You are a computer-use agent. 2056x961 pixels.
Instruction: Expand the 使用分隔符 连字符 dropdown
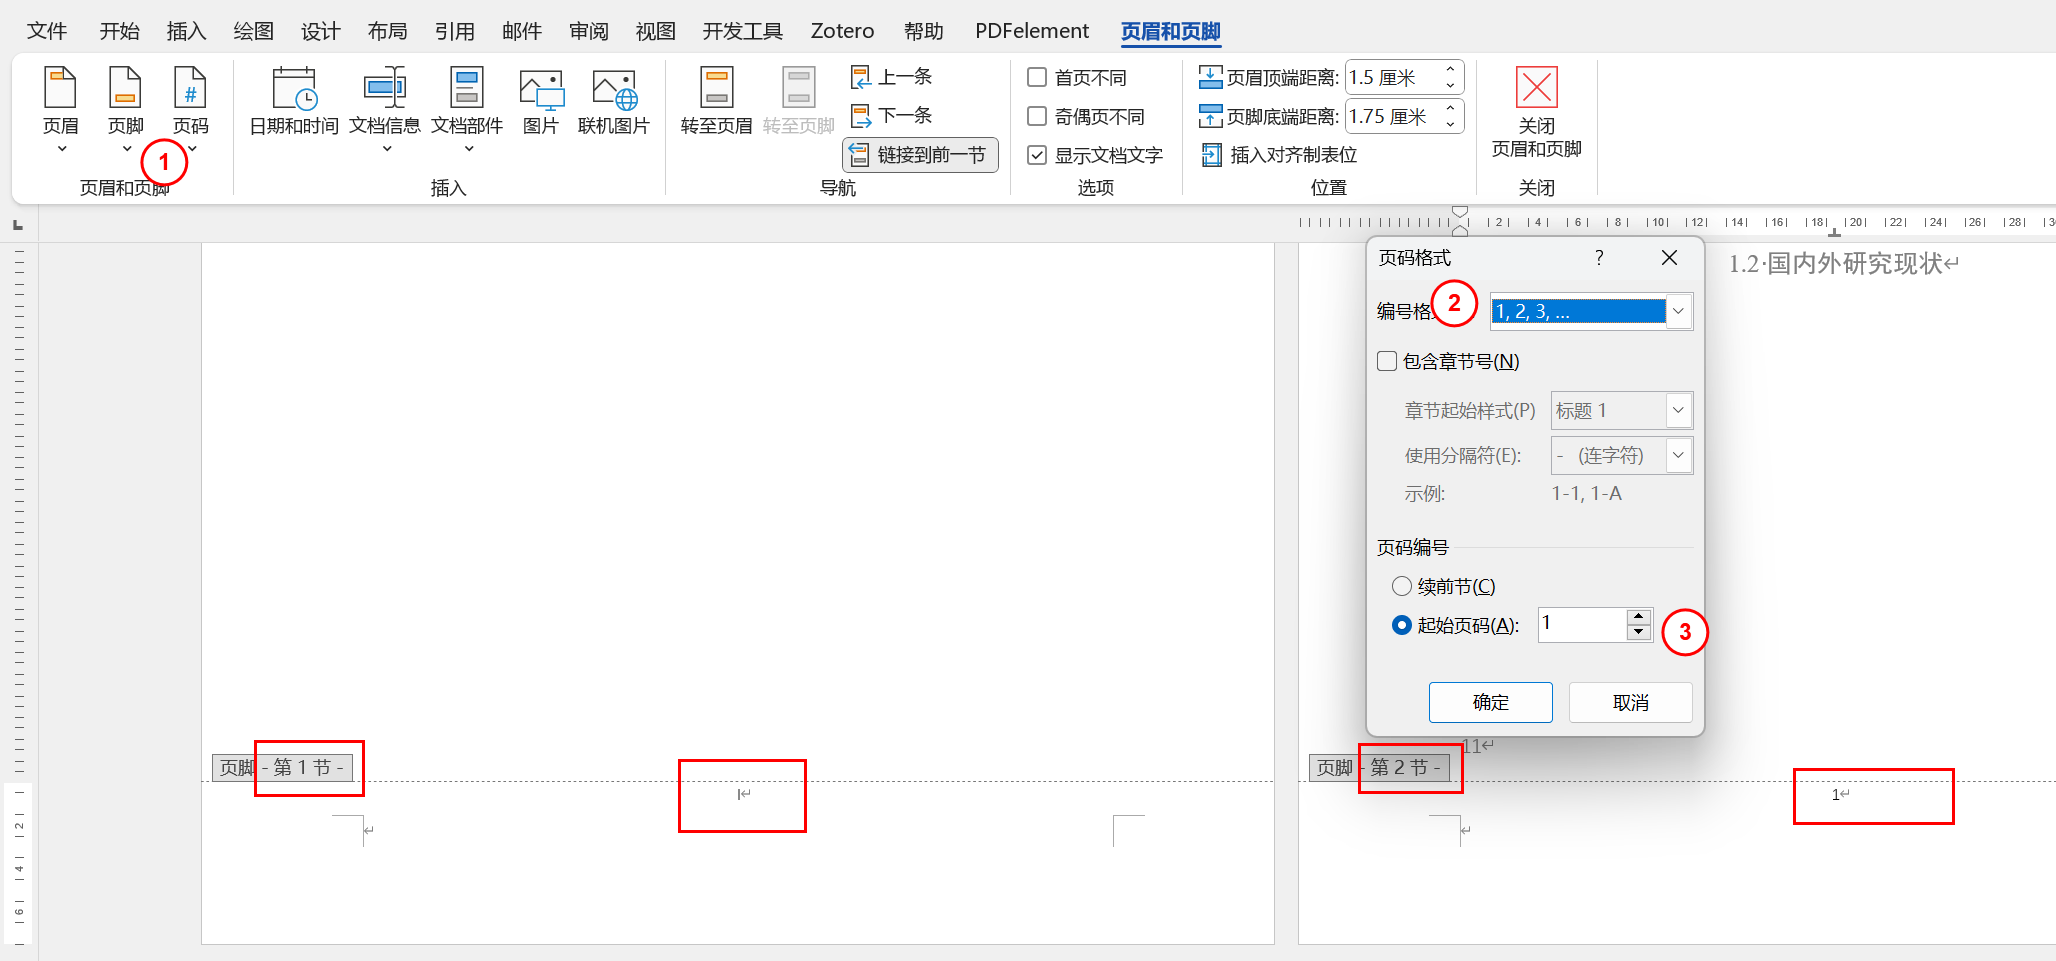tap(1679, 455)
